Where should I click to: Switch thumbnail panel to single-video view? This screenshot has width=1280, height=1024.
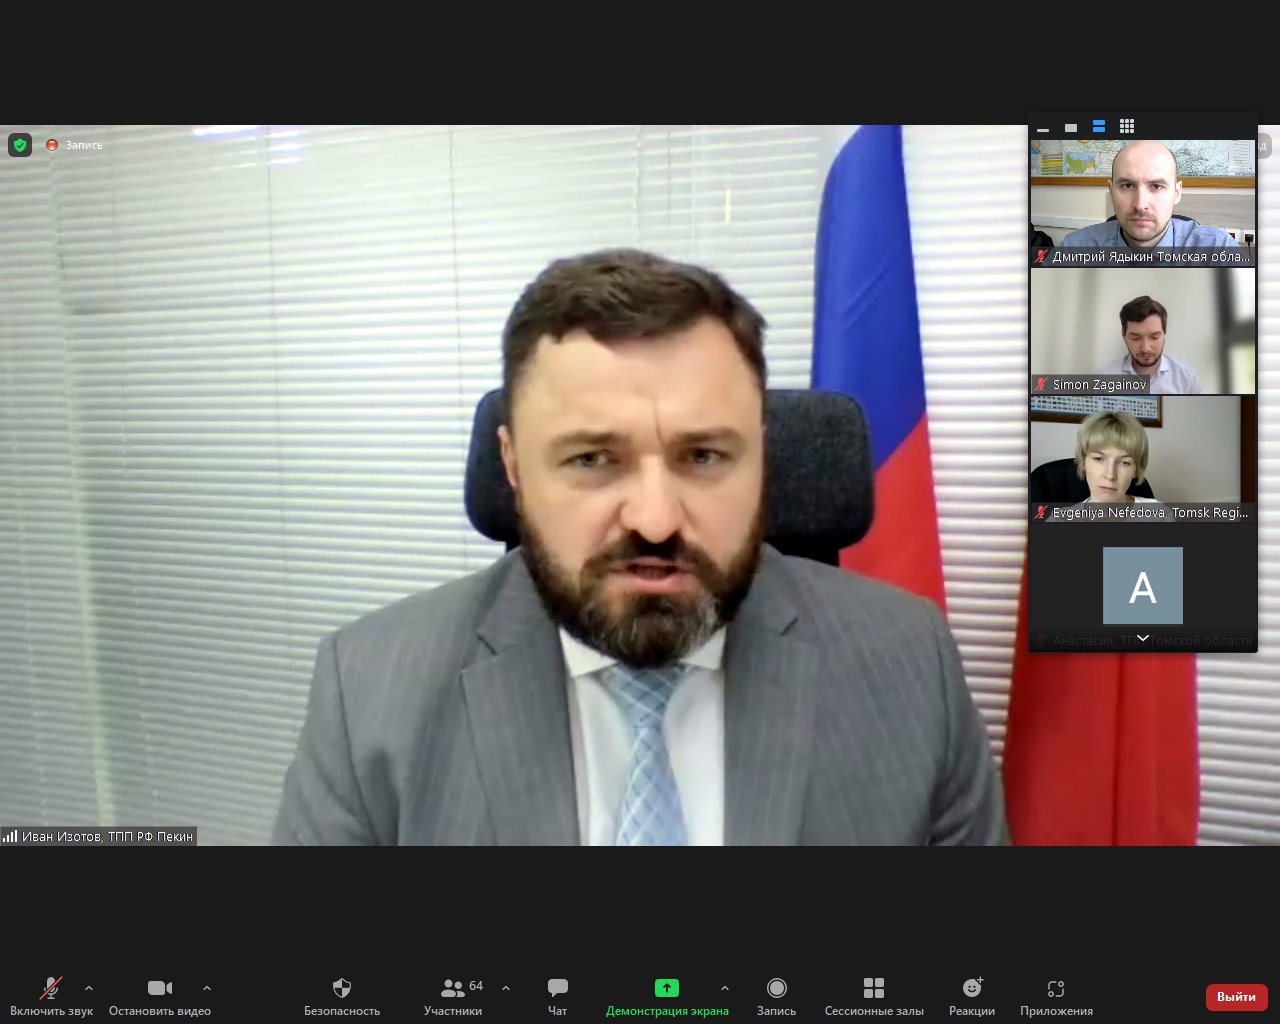pos(1071,127)
